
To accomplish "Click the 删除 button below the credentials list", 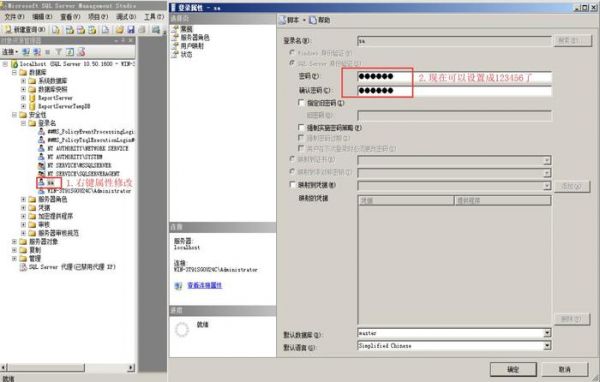I will [572, 319].
